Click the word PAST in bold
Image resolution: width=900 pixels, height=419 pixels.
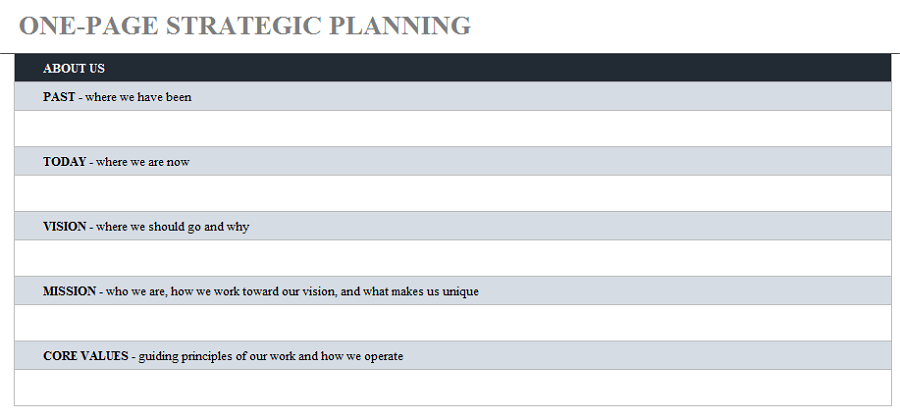pyautogui.click(x=59, y=96)
